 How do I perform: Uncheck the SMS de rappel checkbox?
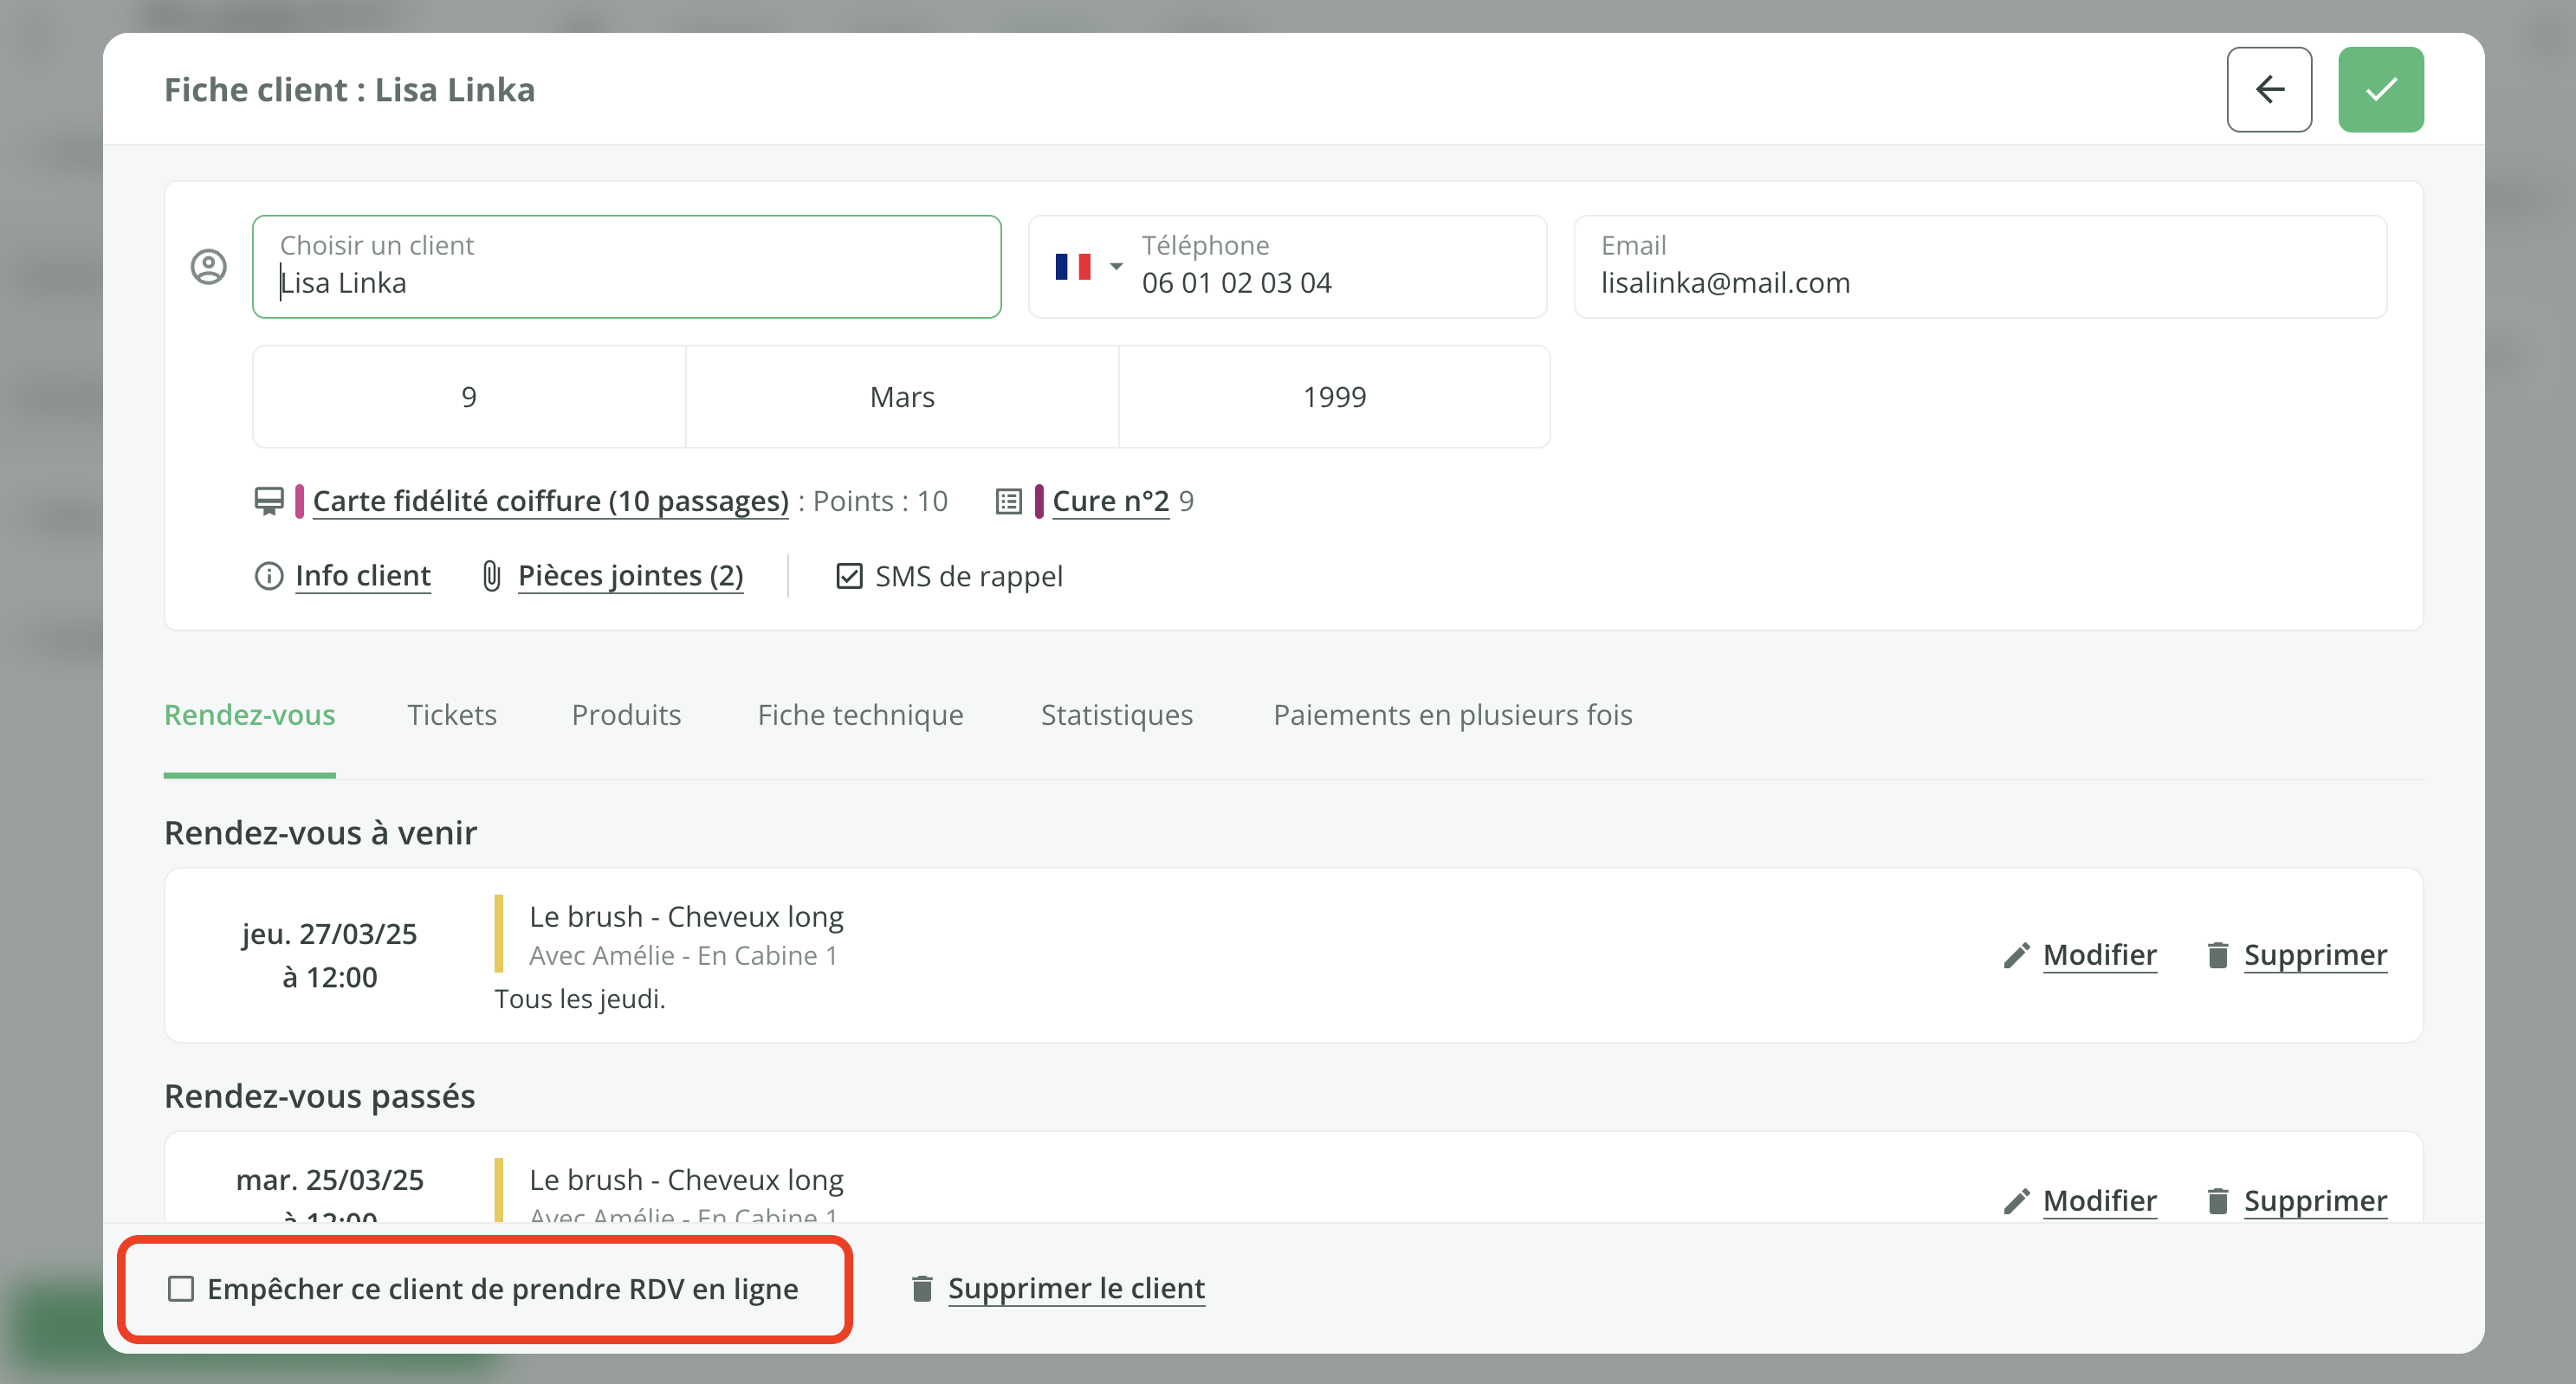click(x=848, y=576)
